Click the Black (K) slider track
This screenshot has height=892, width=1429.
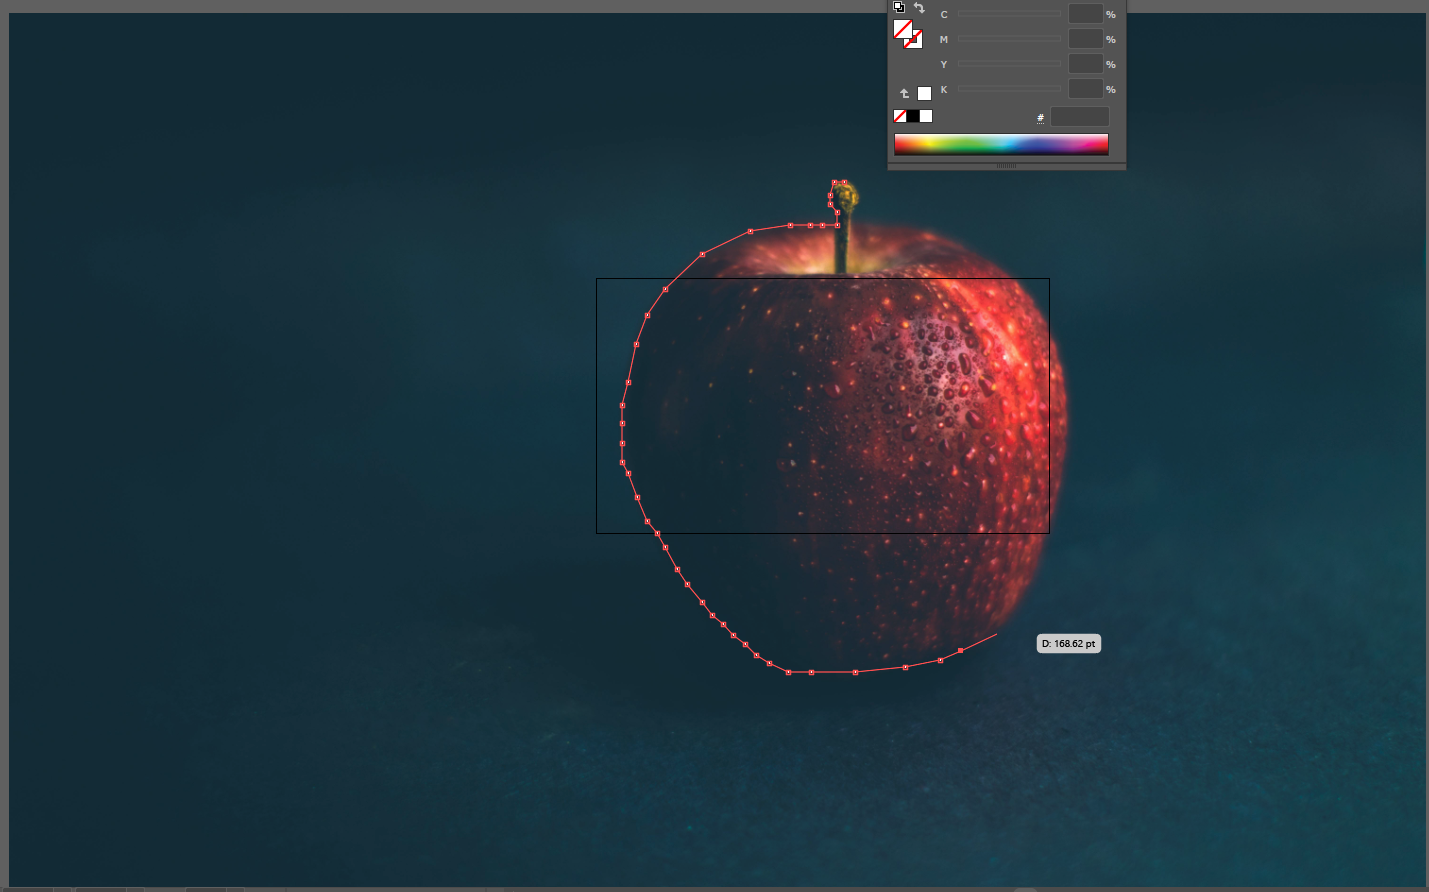click(1009, 88)
